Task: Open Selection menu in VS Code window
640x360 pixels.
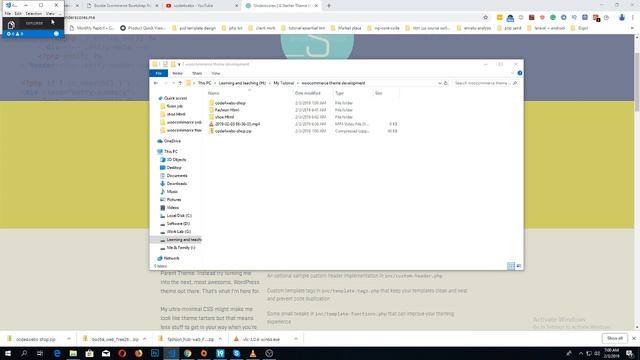Action: [33, 13]
